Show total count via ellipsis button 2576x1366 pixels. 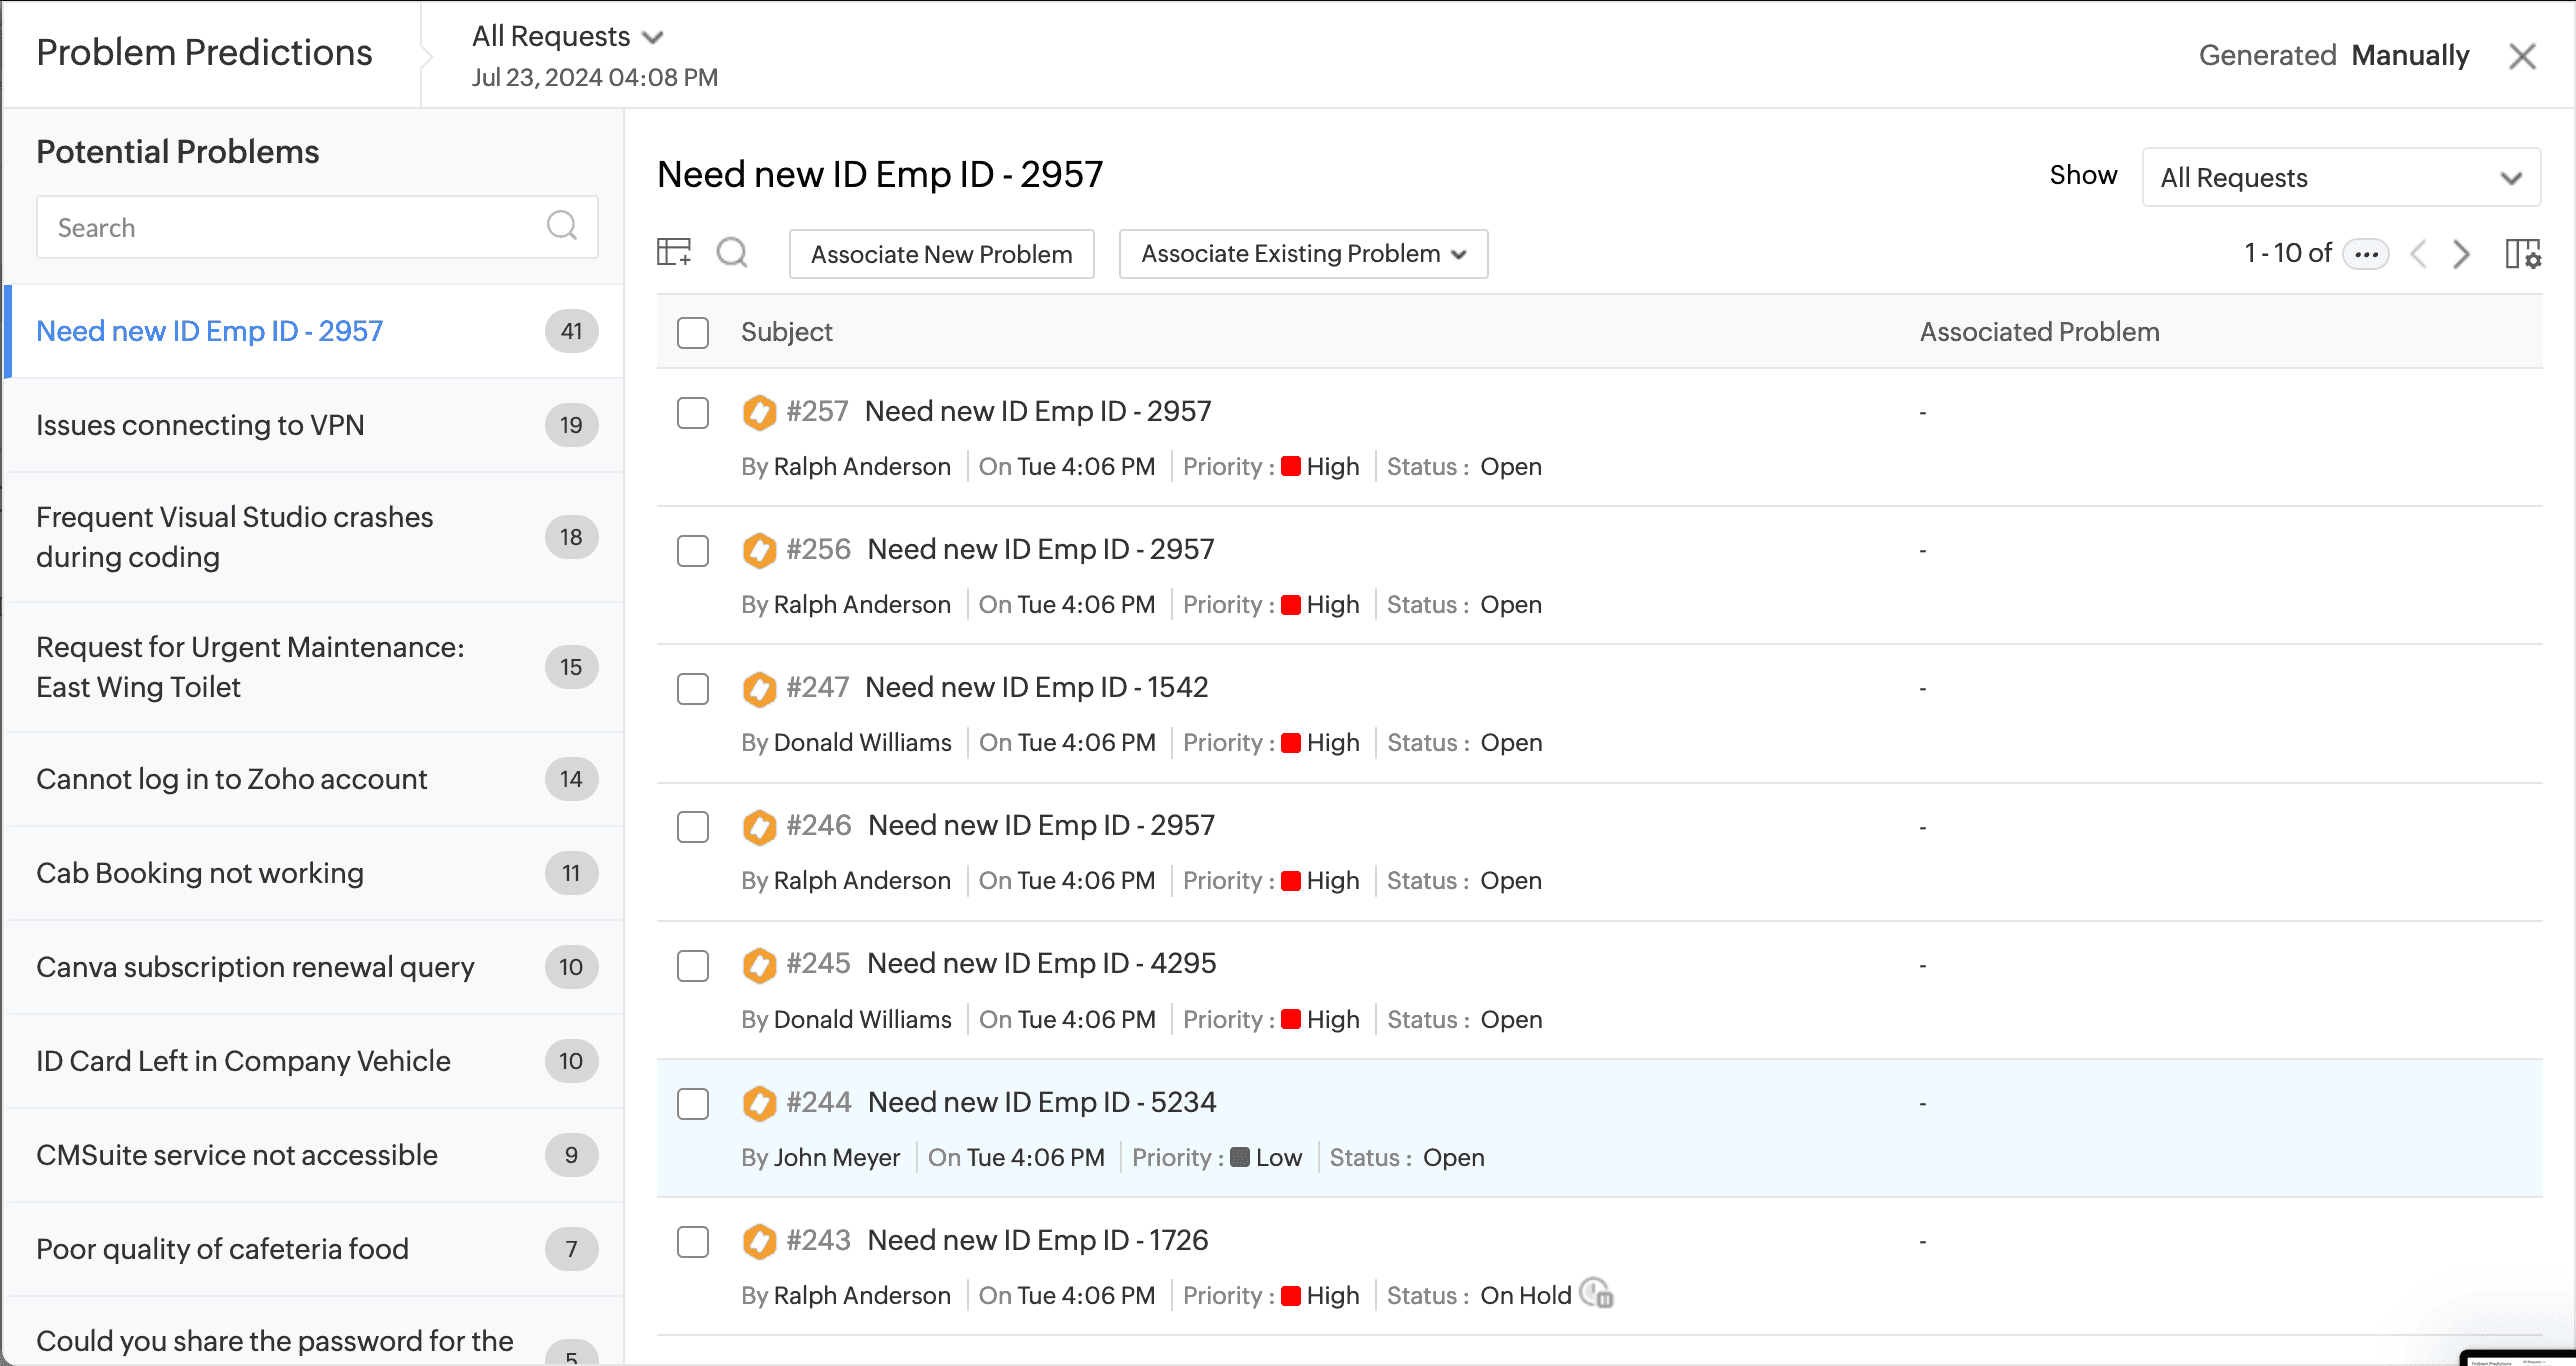[x=2365, y=254]
